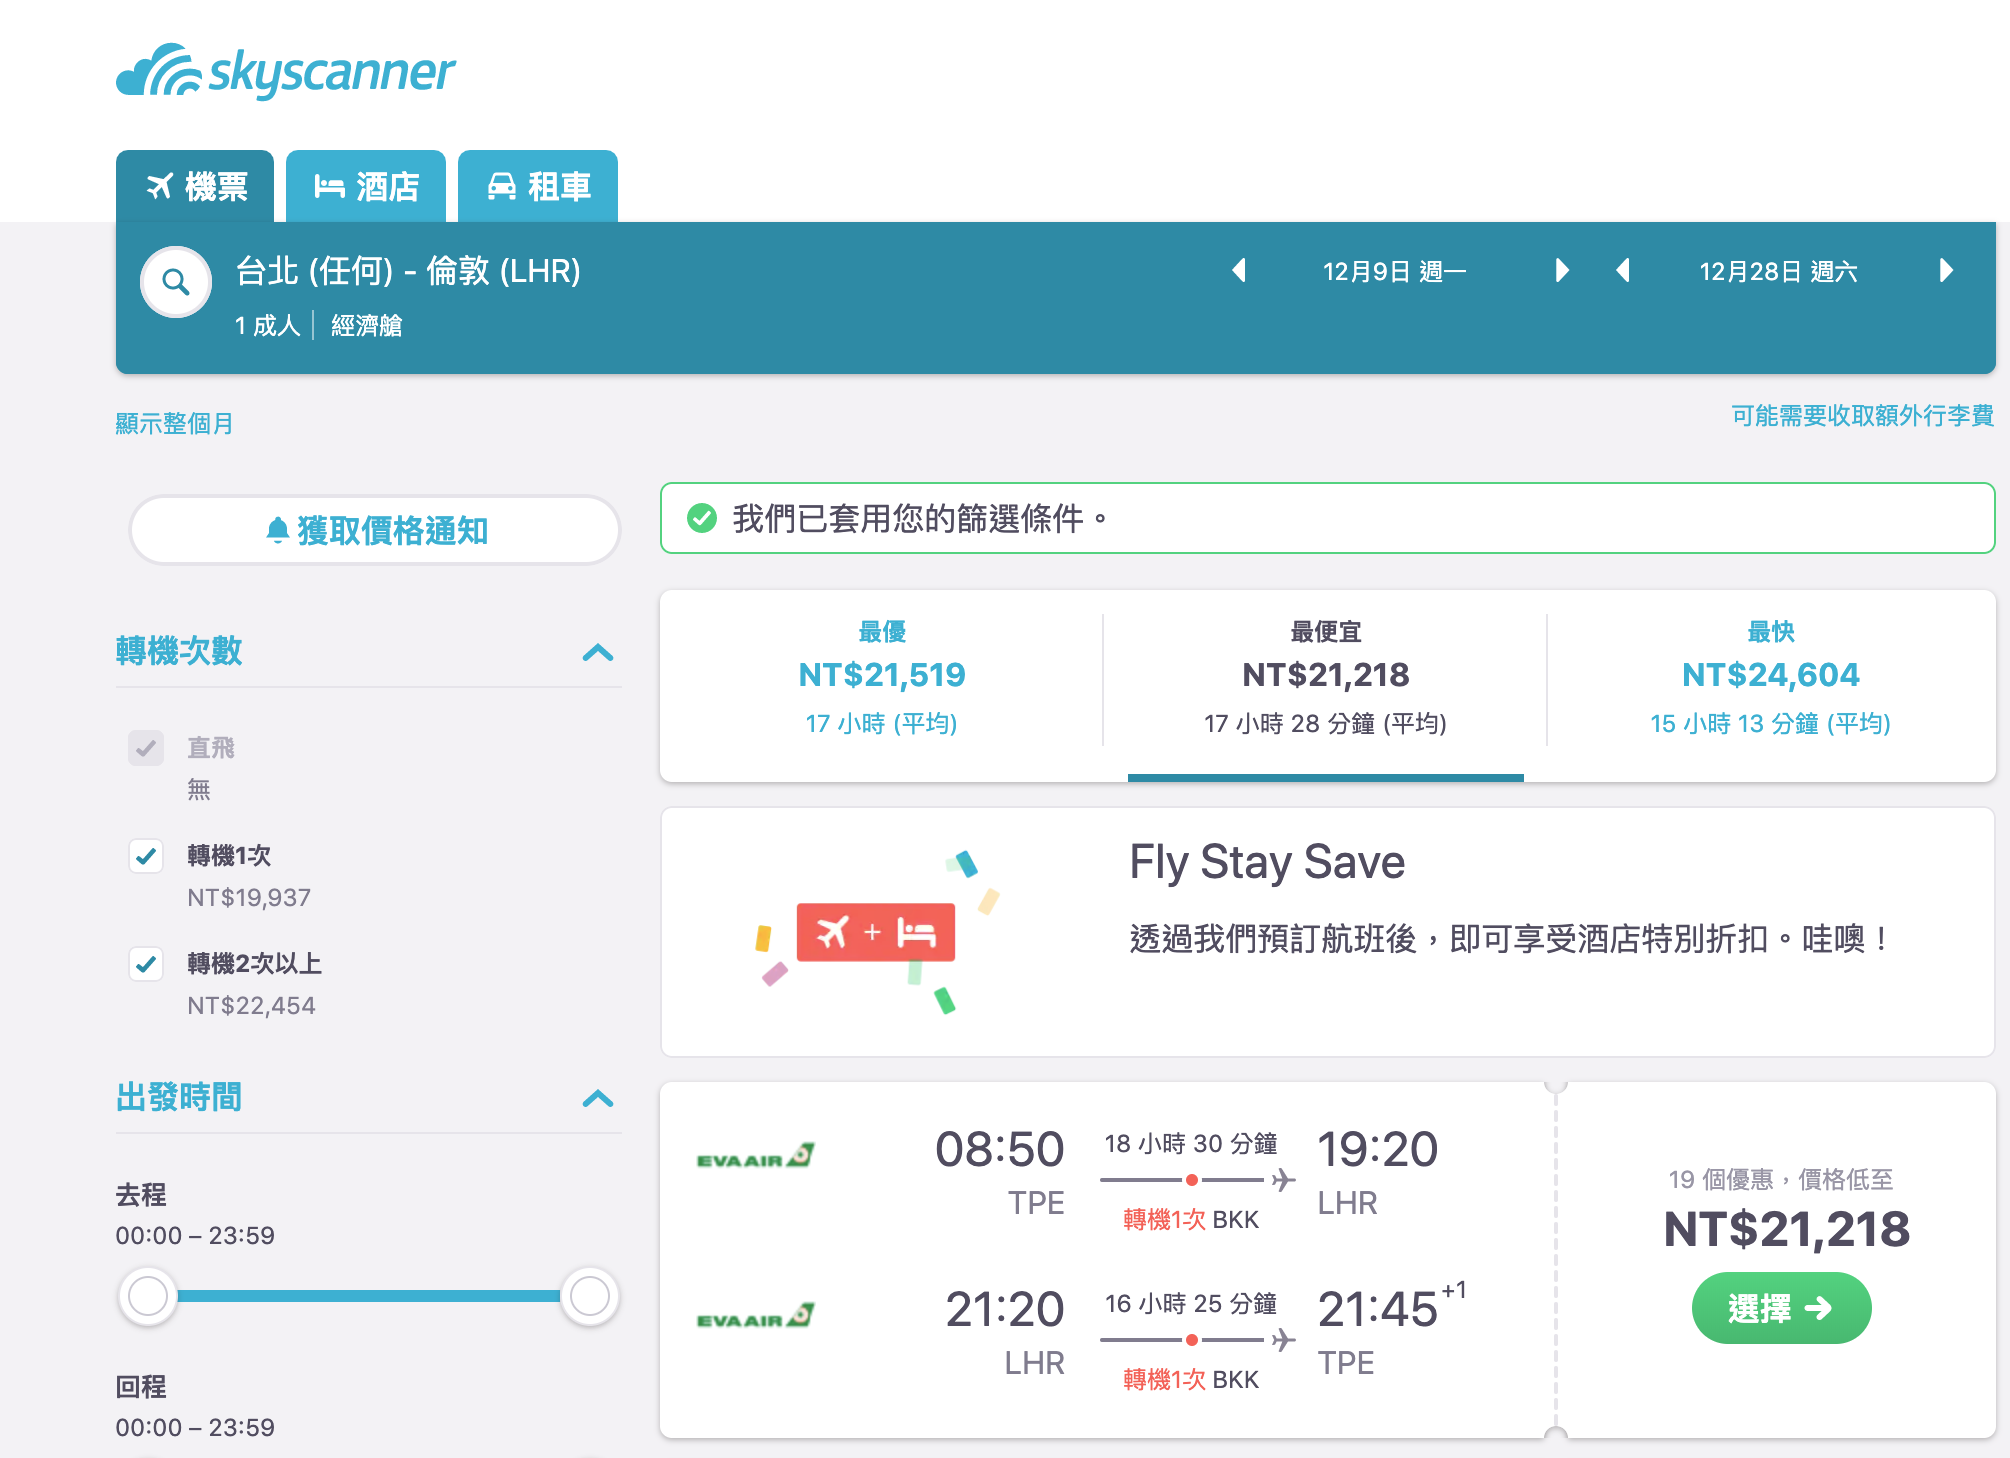Click the 1 成人 passenger text
Viewport: 2010px width, 1458px height.
[x=267, y=325]
